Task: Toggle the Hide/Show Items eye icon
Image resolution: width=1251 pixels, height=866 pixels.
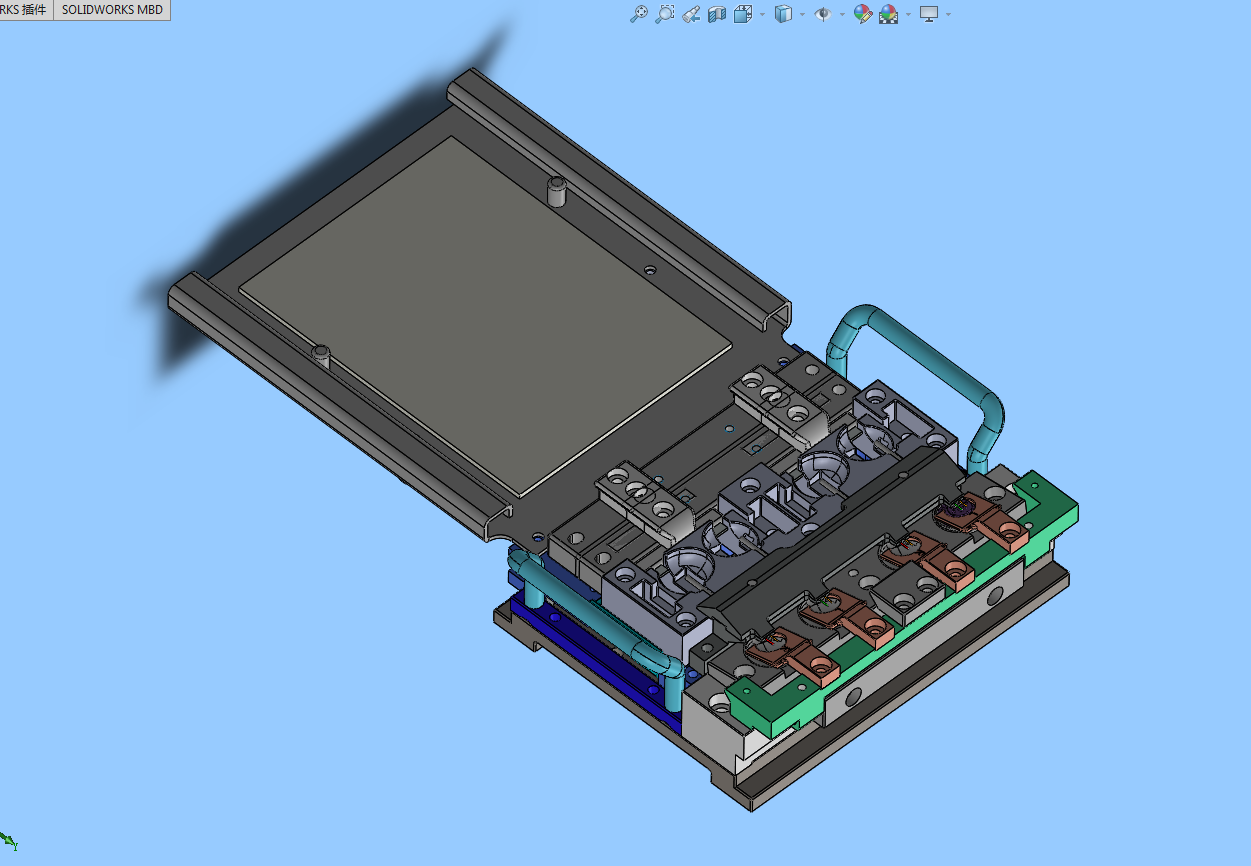Action: 823,14
